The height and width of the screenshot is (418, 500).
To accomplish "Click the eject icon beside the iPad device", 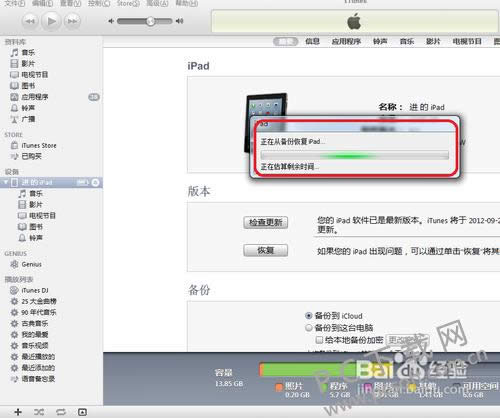I will (95, 183).
